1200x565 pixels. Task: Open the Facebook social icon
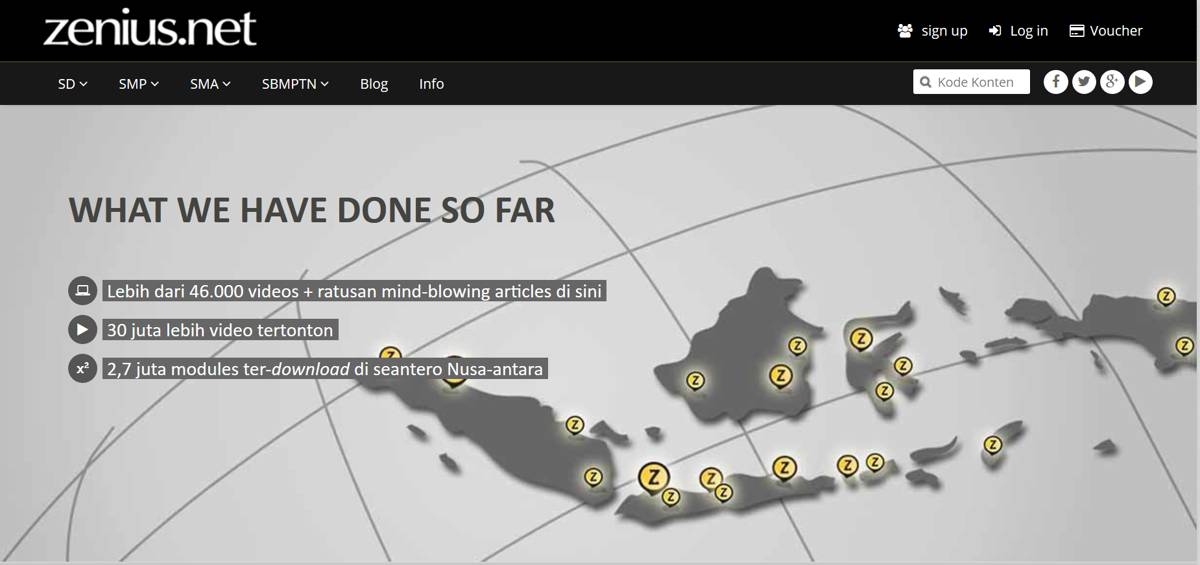1056,82
